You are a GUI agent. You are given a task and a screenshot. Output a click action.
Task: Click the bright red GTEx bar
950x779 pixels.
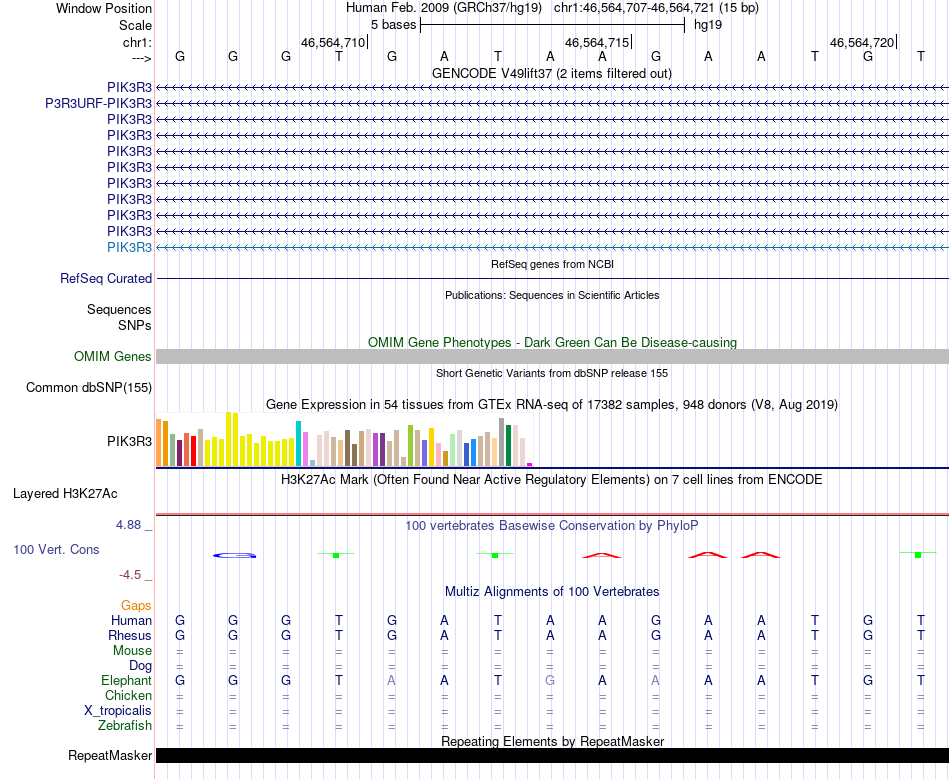[193, 451]
